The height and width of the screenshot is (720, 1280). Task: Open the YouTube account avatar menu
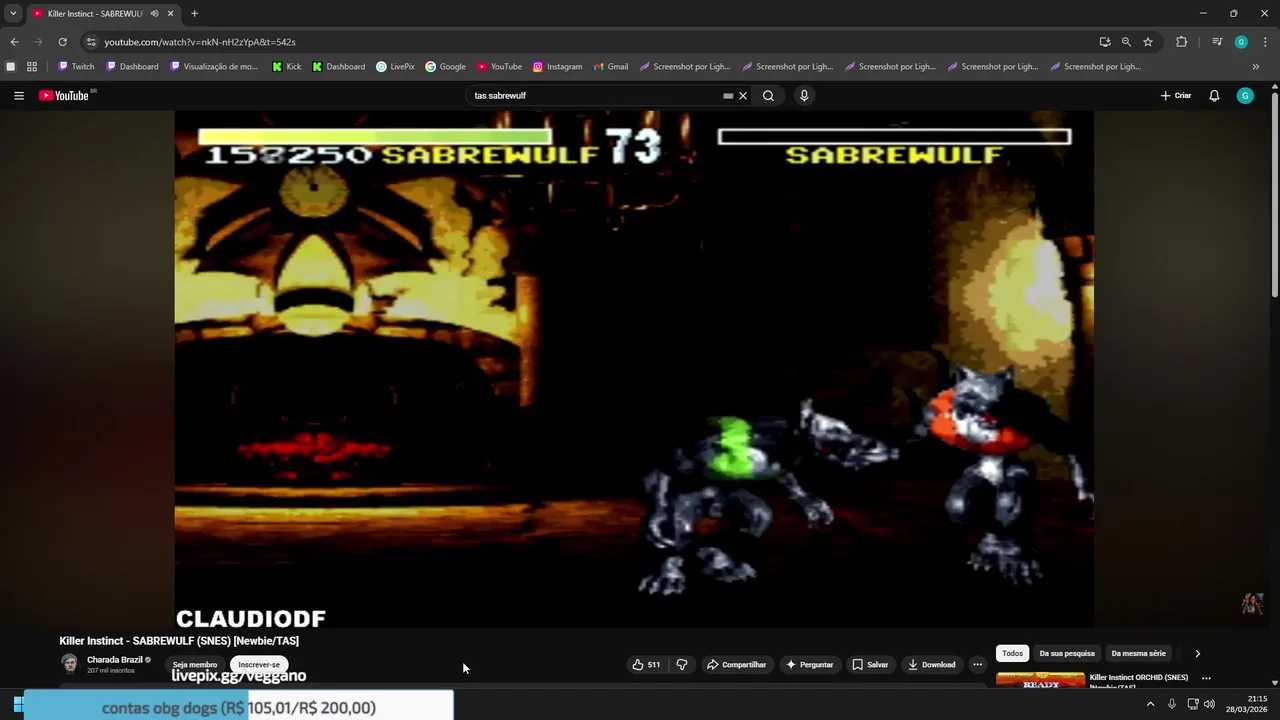pyautogui.click(x=1245, y=96)
